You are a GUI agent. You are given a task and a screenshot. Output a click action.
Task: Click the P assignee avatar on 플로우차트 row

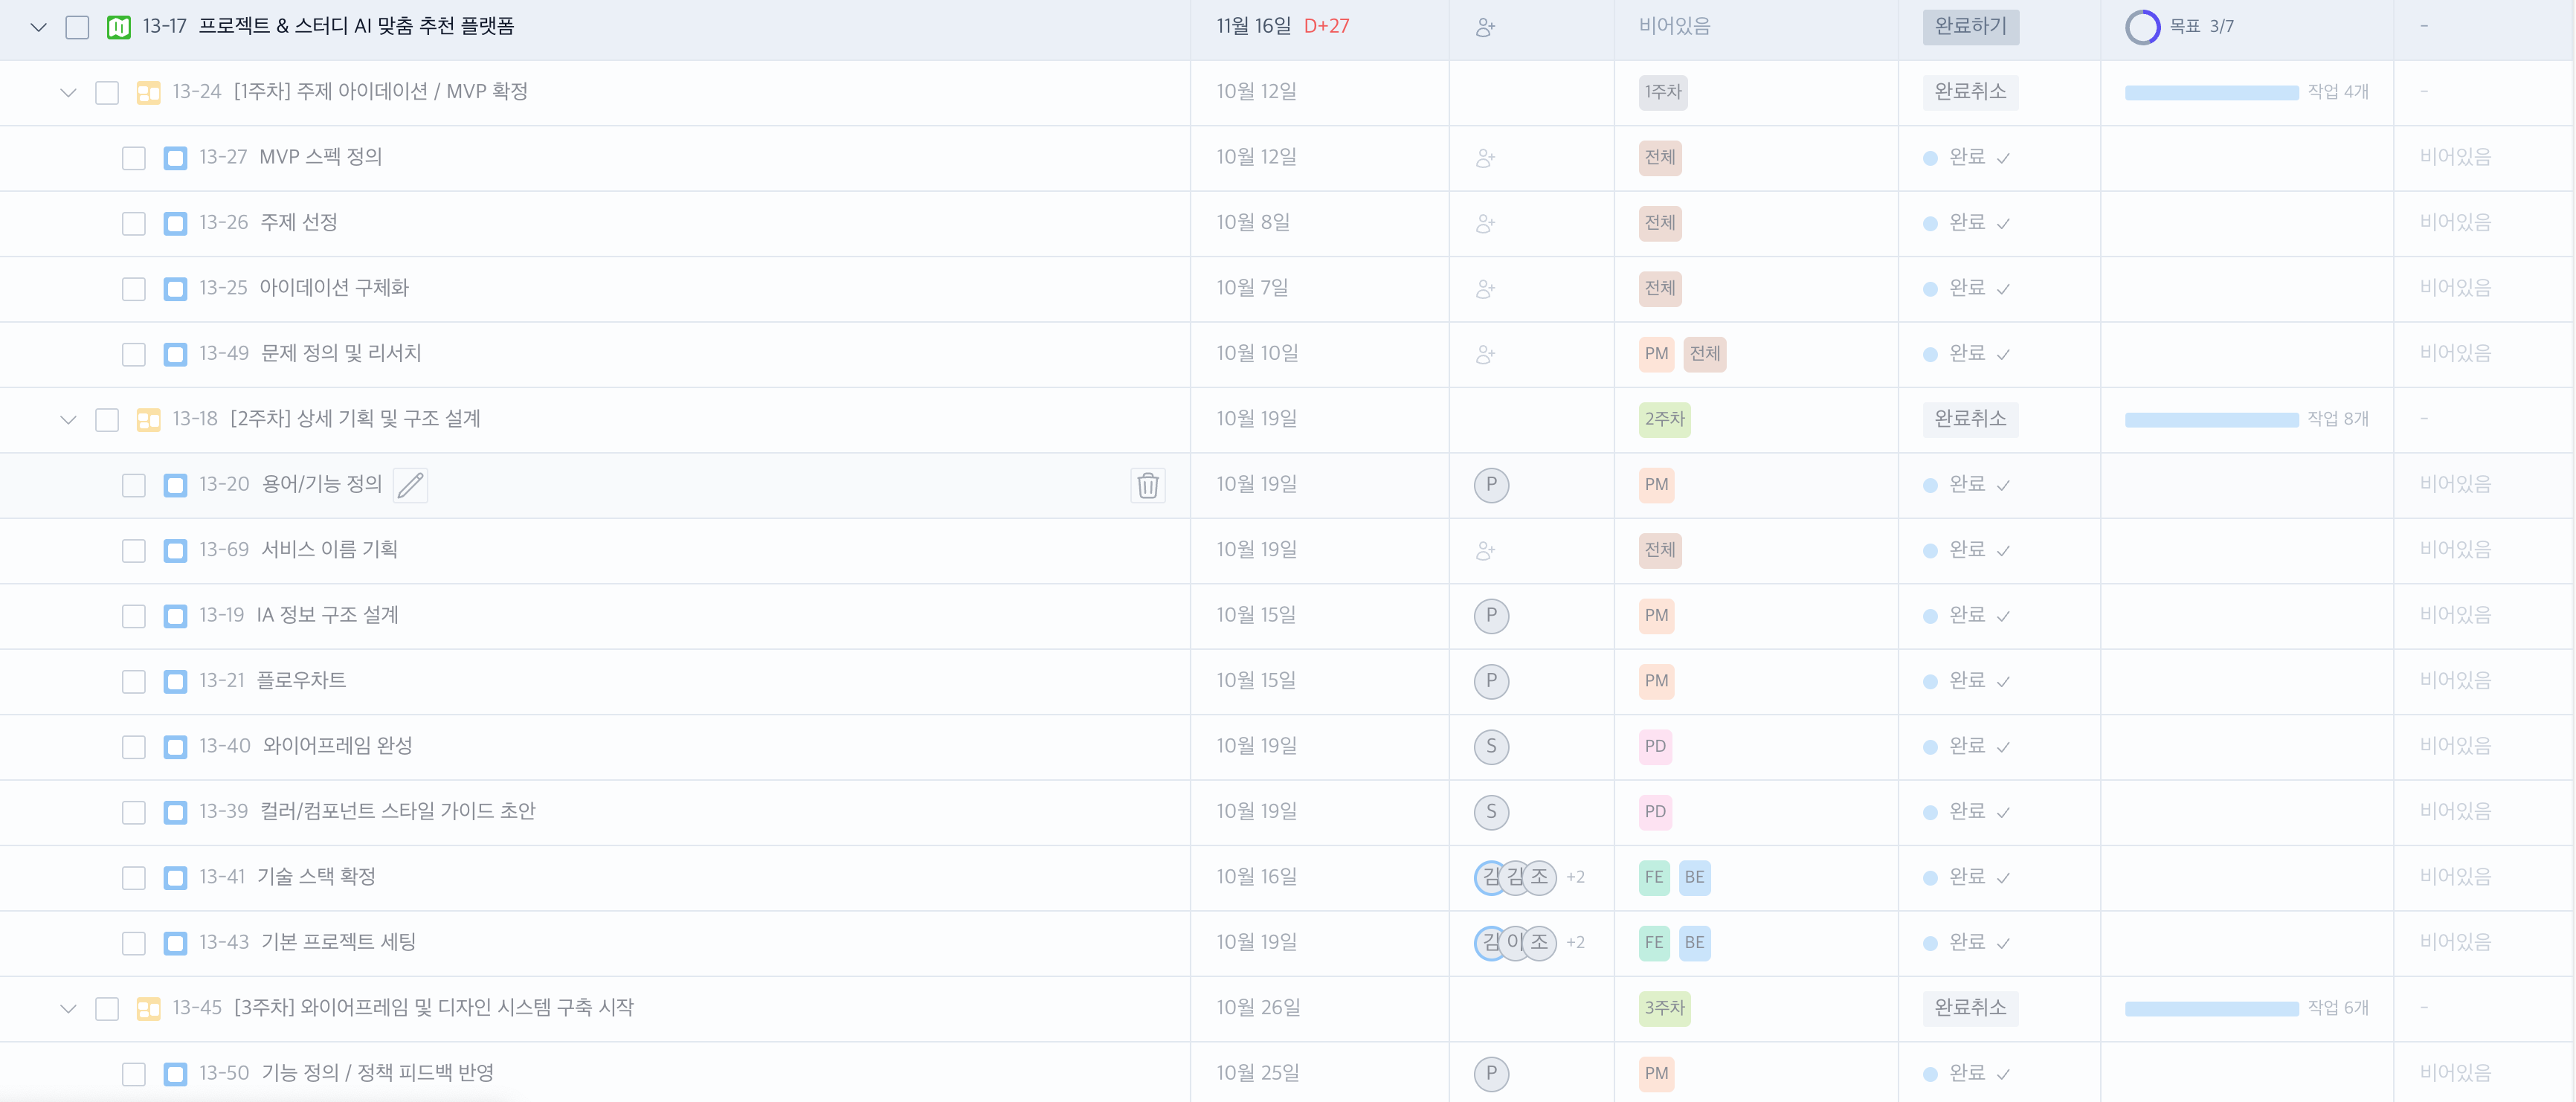[1490, 681]
